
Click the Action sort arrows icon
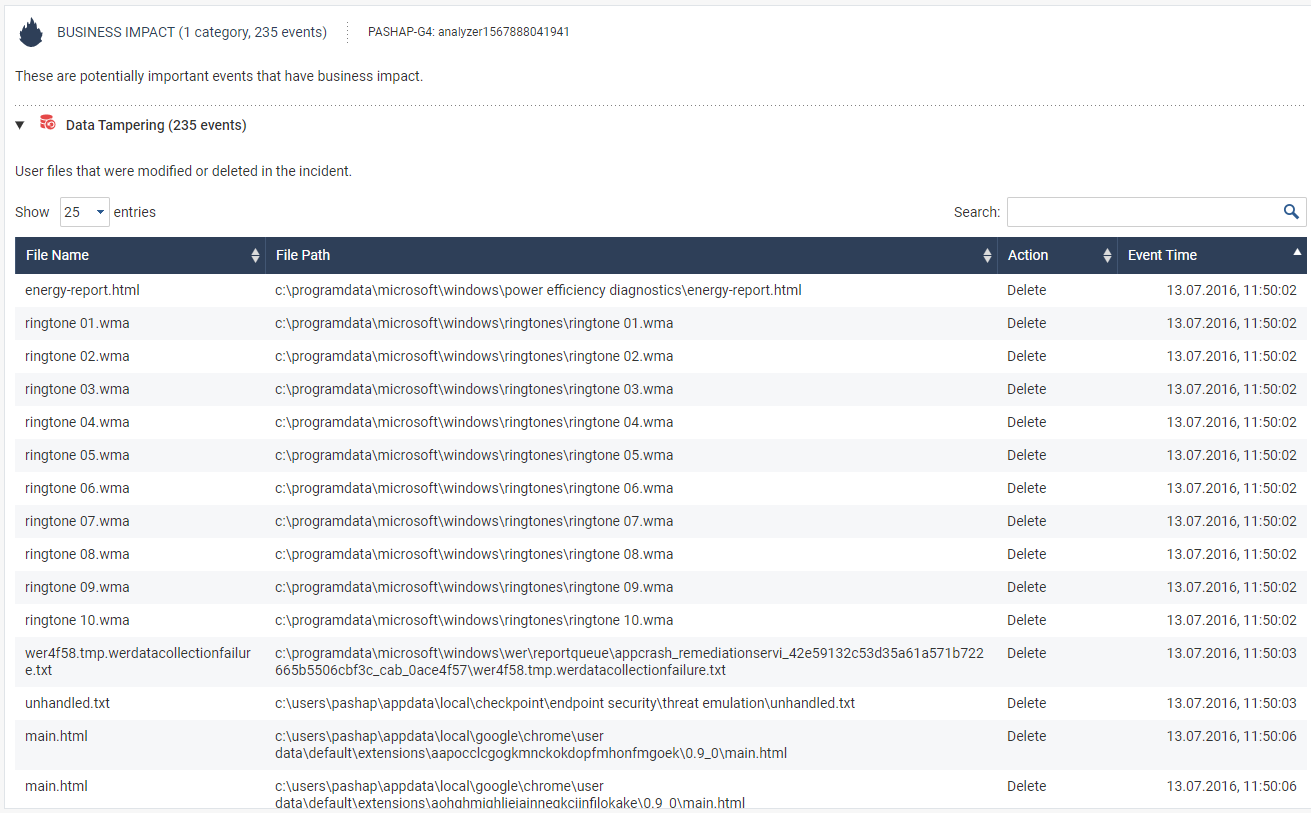pos(1107,256)
